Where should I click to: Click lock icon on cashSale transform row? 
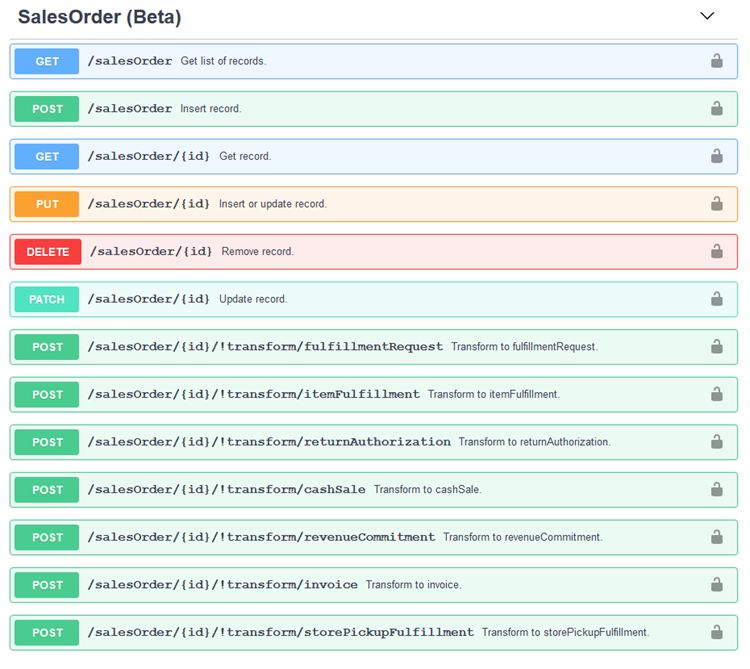(x=717, y=489)
